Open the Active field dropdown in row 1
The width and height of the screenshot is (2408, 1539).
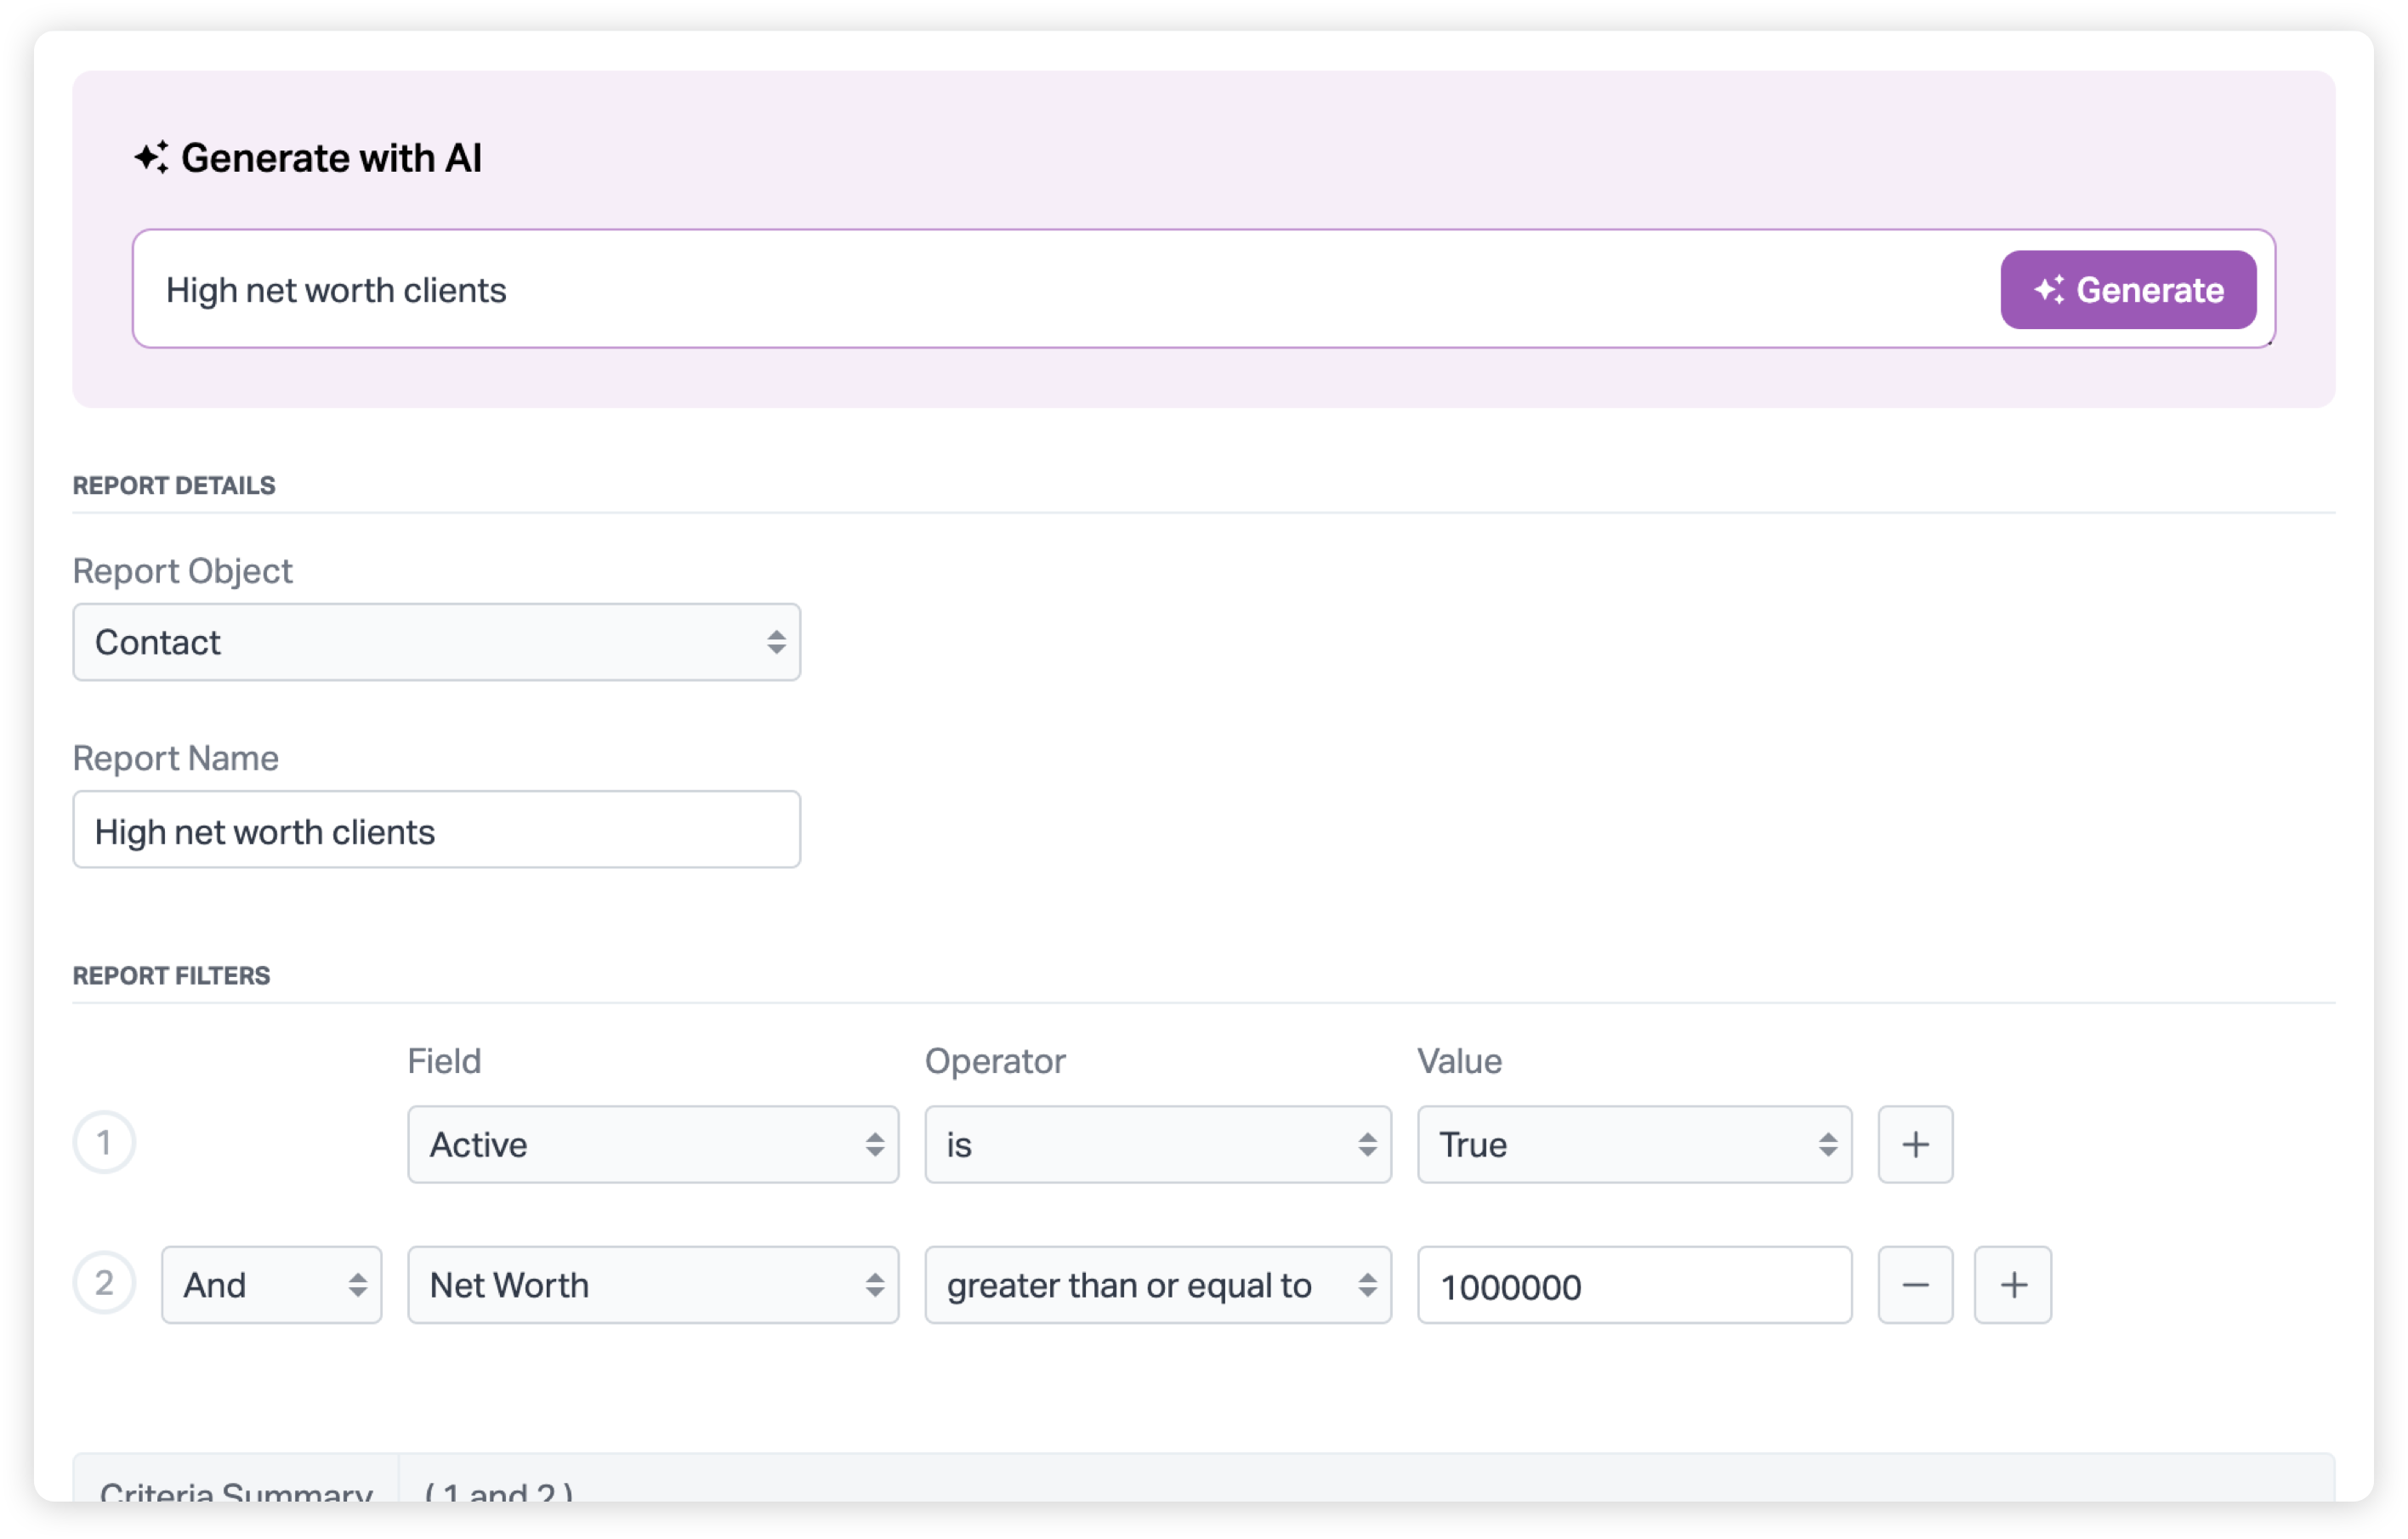pos(653,1144)
